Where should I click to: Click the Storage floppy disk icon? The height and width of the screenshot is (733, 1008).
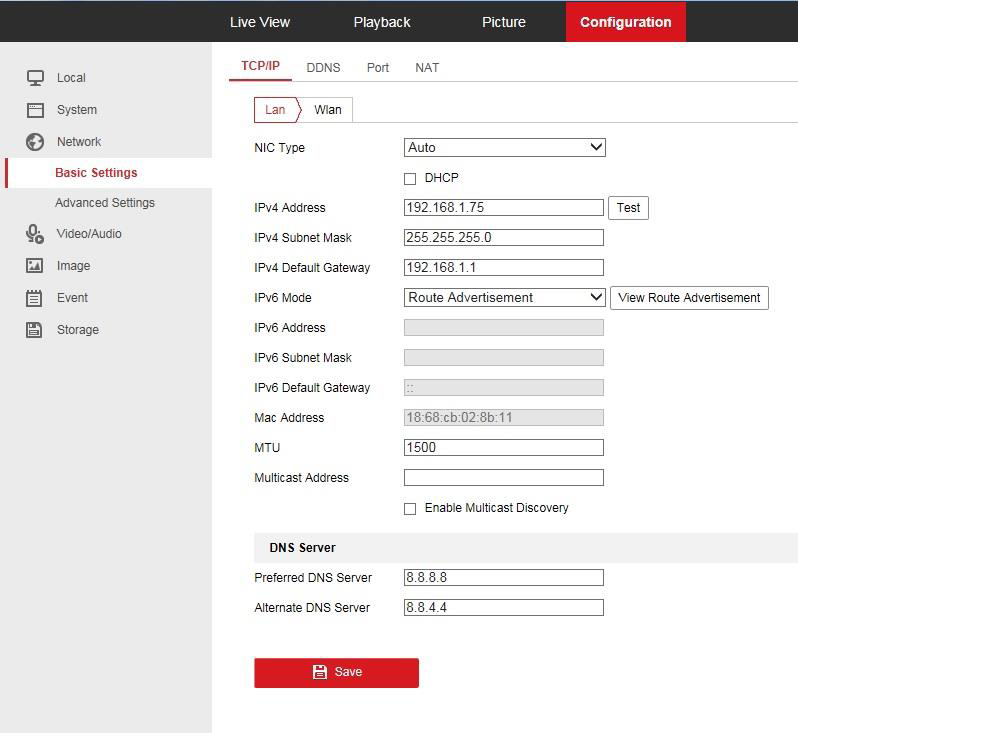[x=35, y=330]
